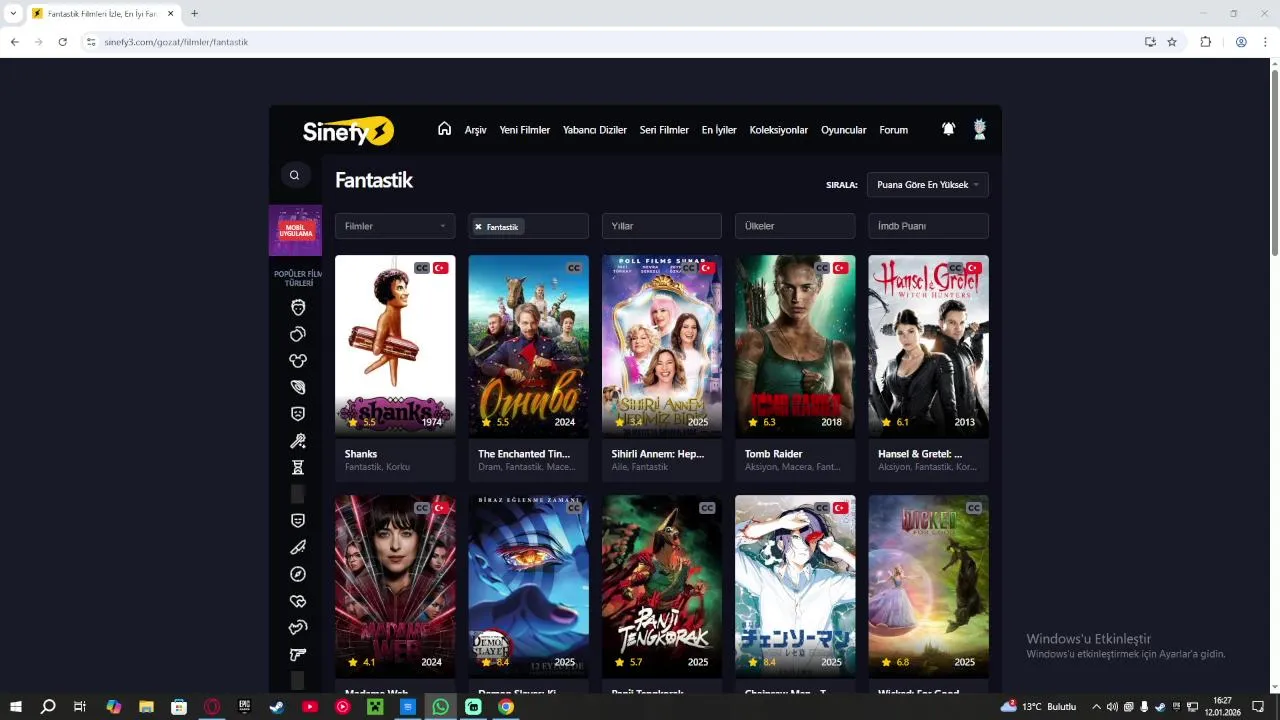Open the Chrome extensions puzzle icon
Image resolution: width=1280 pixels, height=720 pixels.
point(1205,42)
